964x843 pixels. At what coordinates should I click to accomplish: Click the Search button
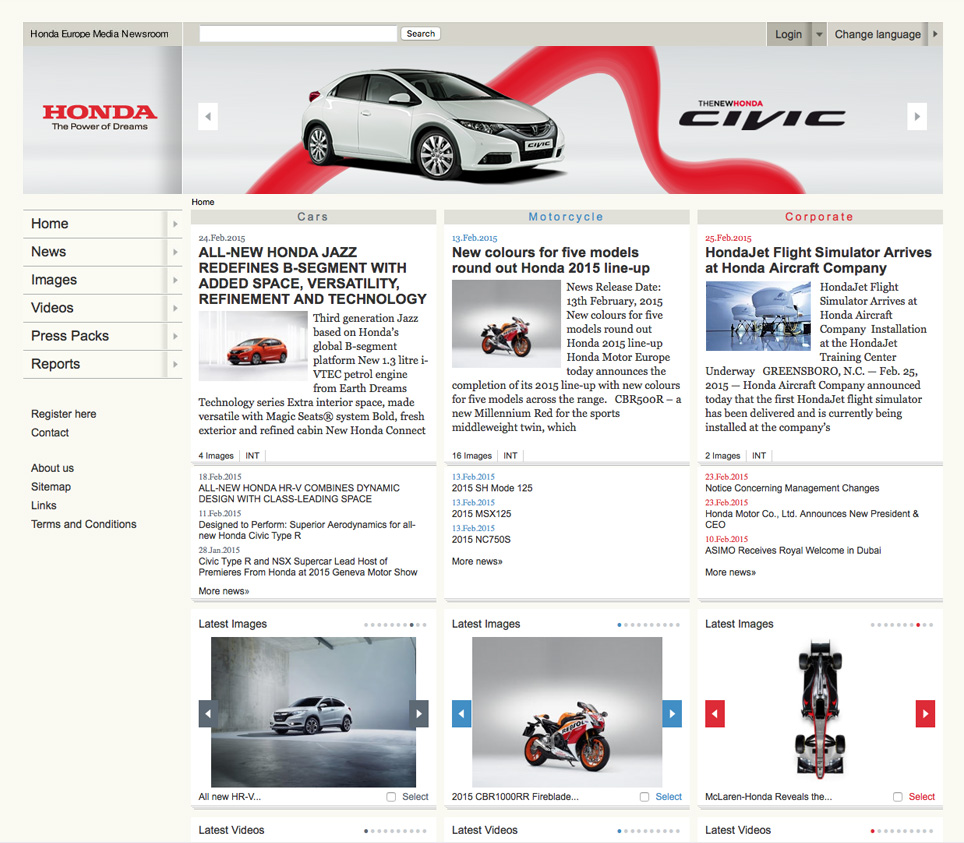pos(421,34)
